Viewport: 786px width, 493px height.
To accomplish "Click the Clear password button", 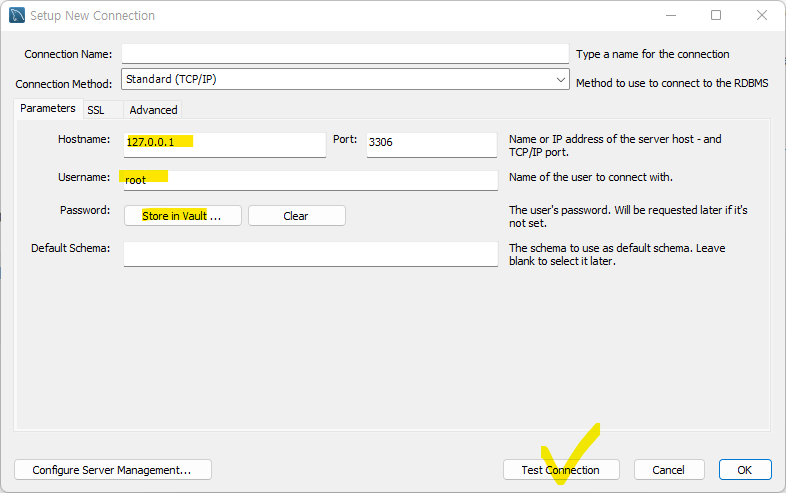I will [297, 216].
